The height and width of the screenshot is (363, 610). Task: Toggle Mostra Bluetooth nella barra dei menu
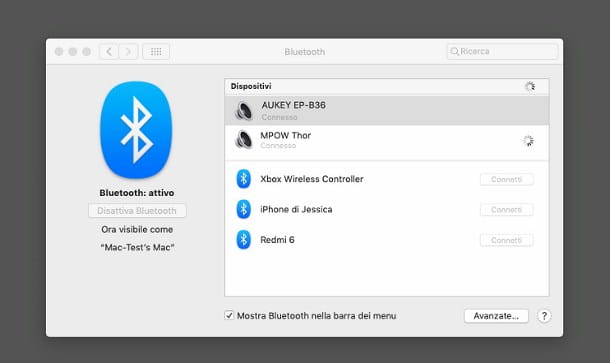pyautogui.click(x=229, y=316)
